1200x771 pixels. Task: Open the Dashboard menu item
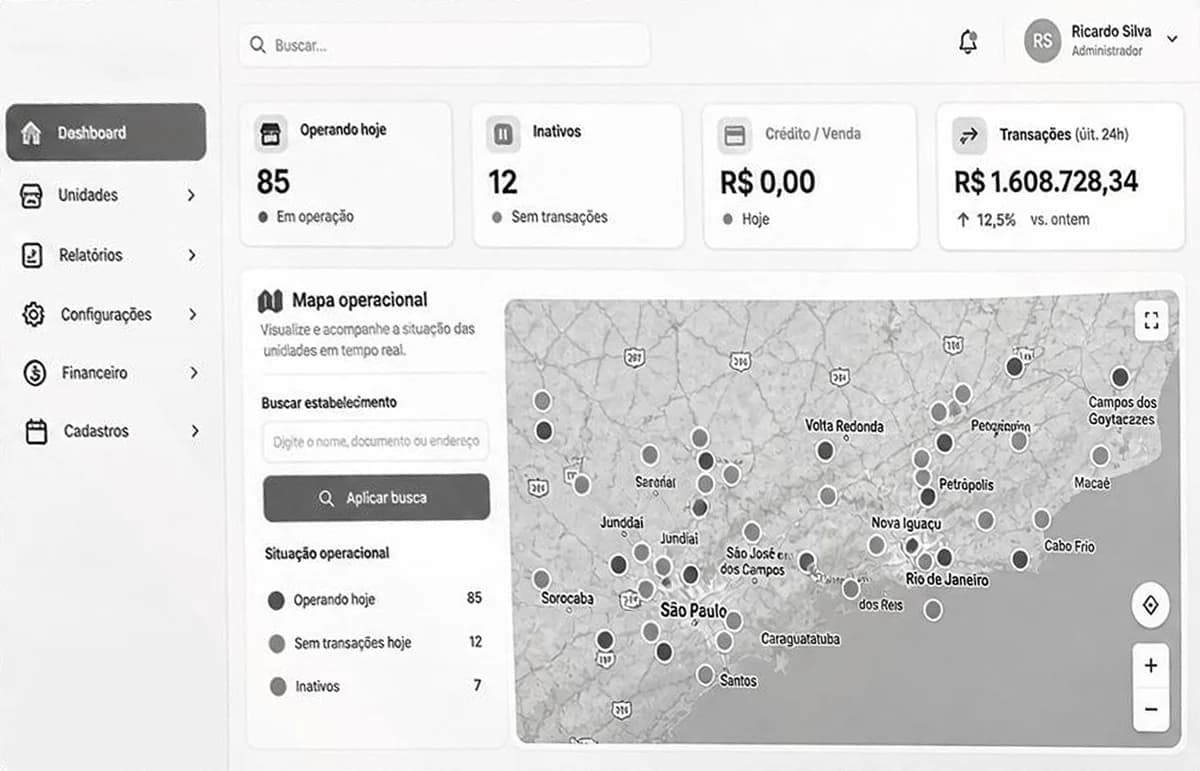pyautogui.click(x=106, y=132)
